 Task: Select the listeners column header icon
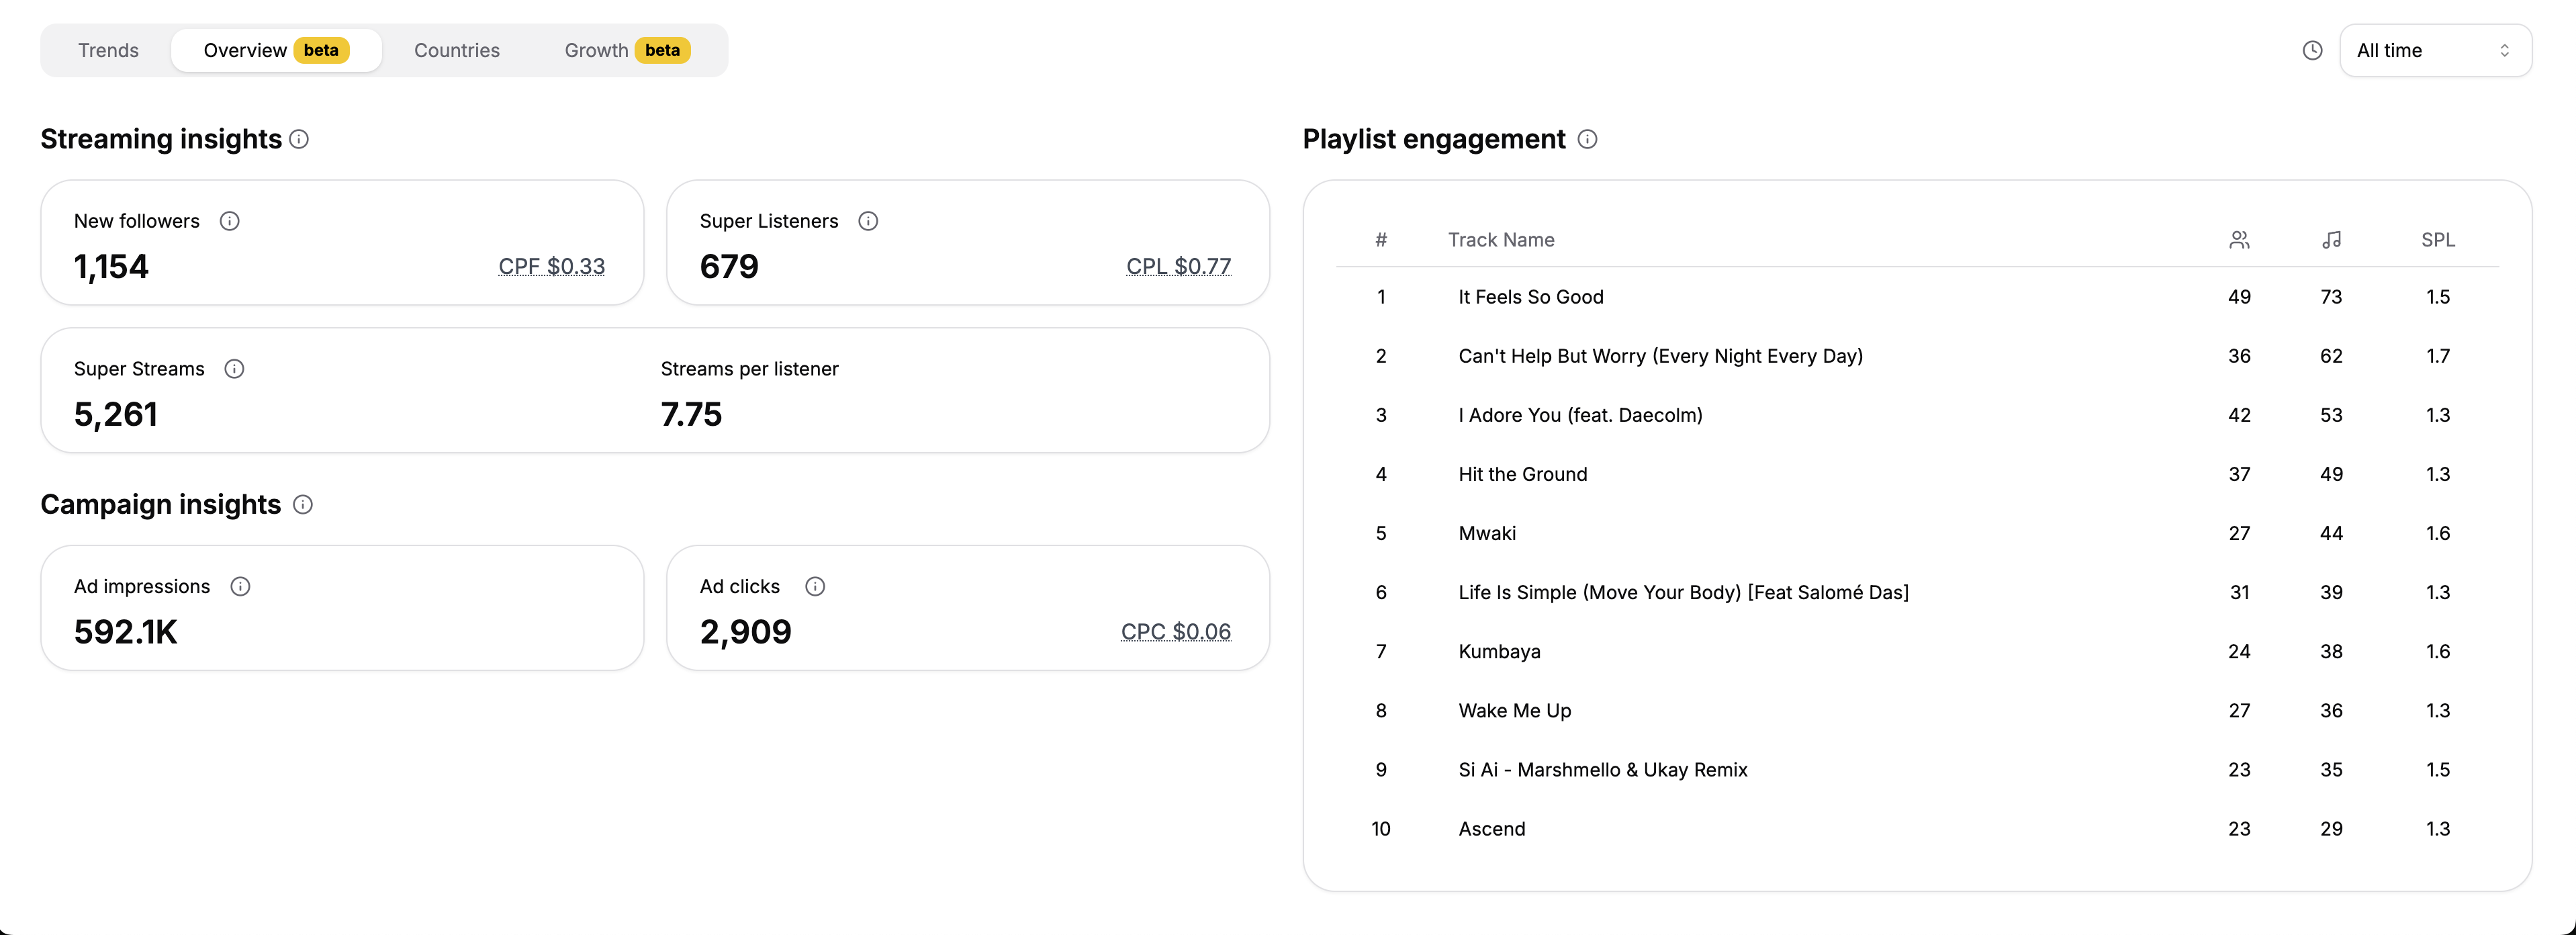tap(2239, 239)
